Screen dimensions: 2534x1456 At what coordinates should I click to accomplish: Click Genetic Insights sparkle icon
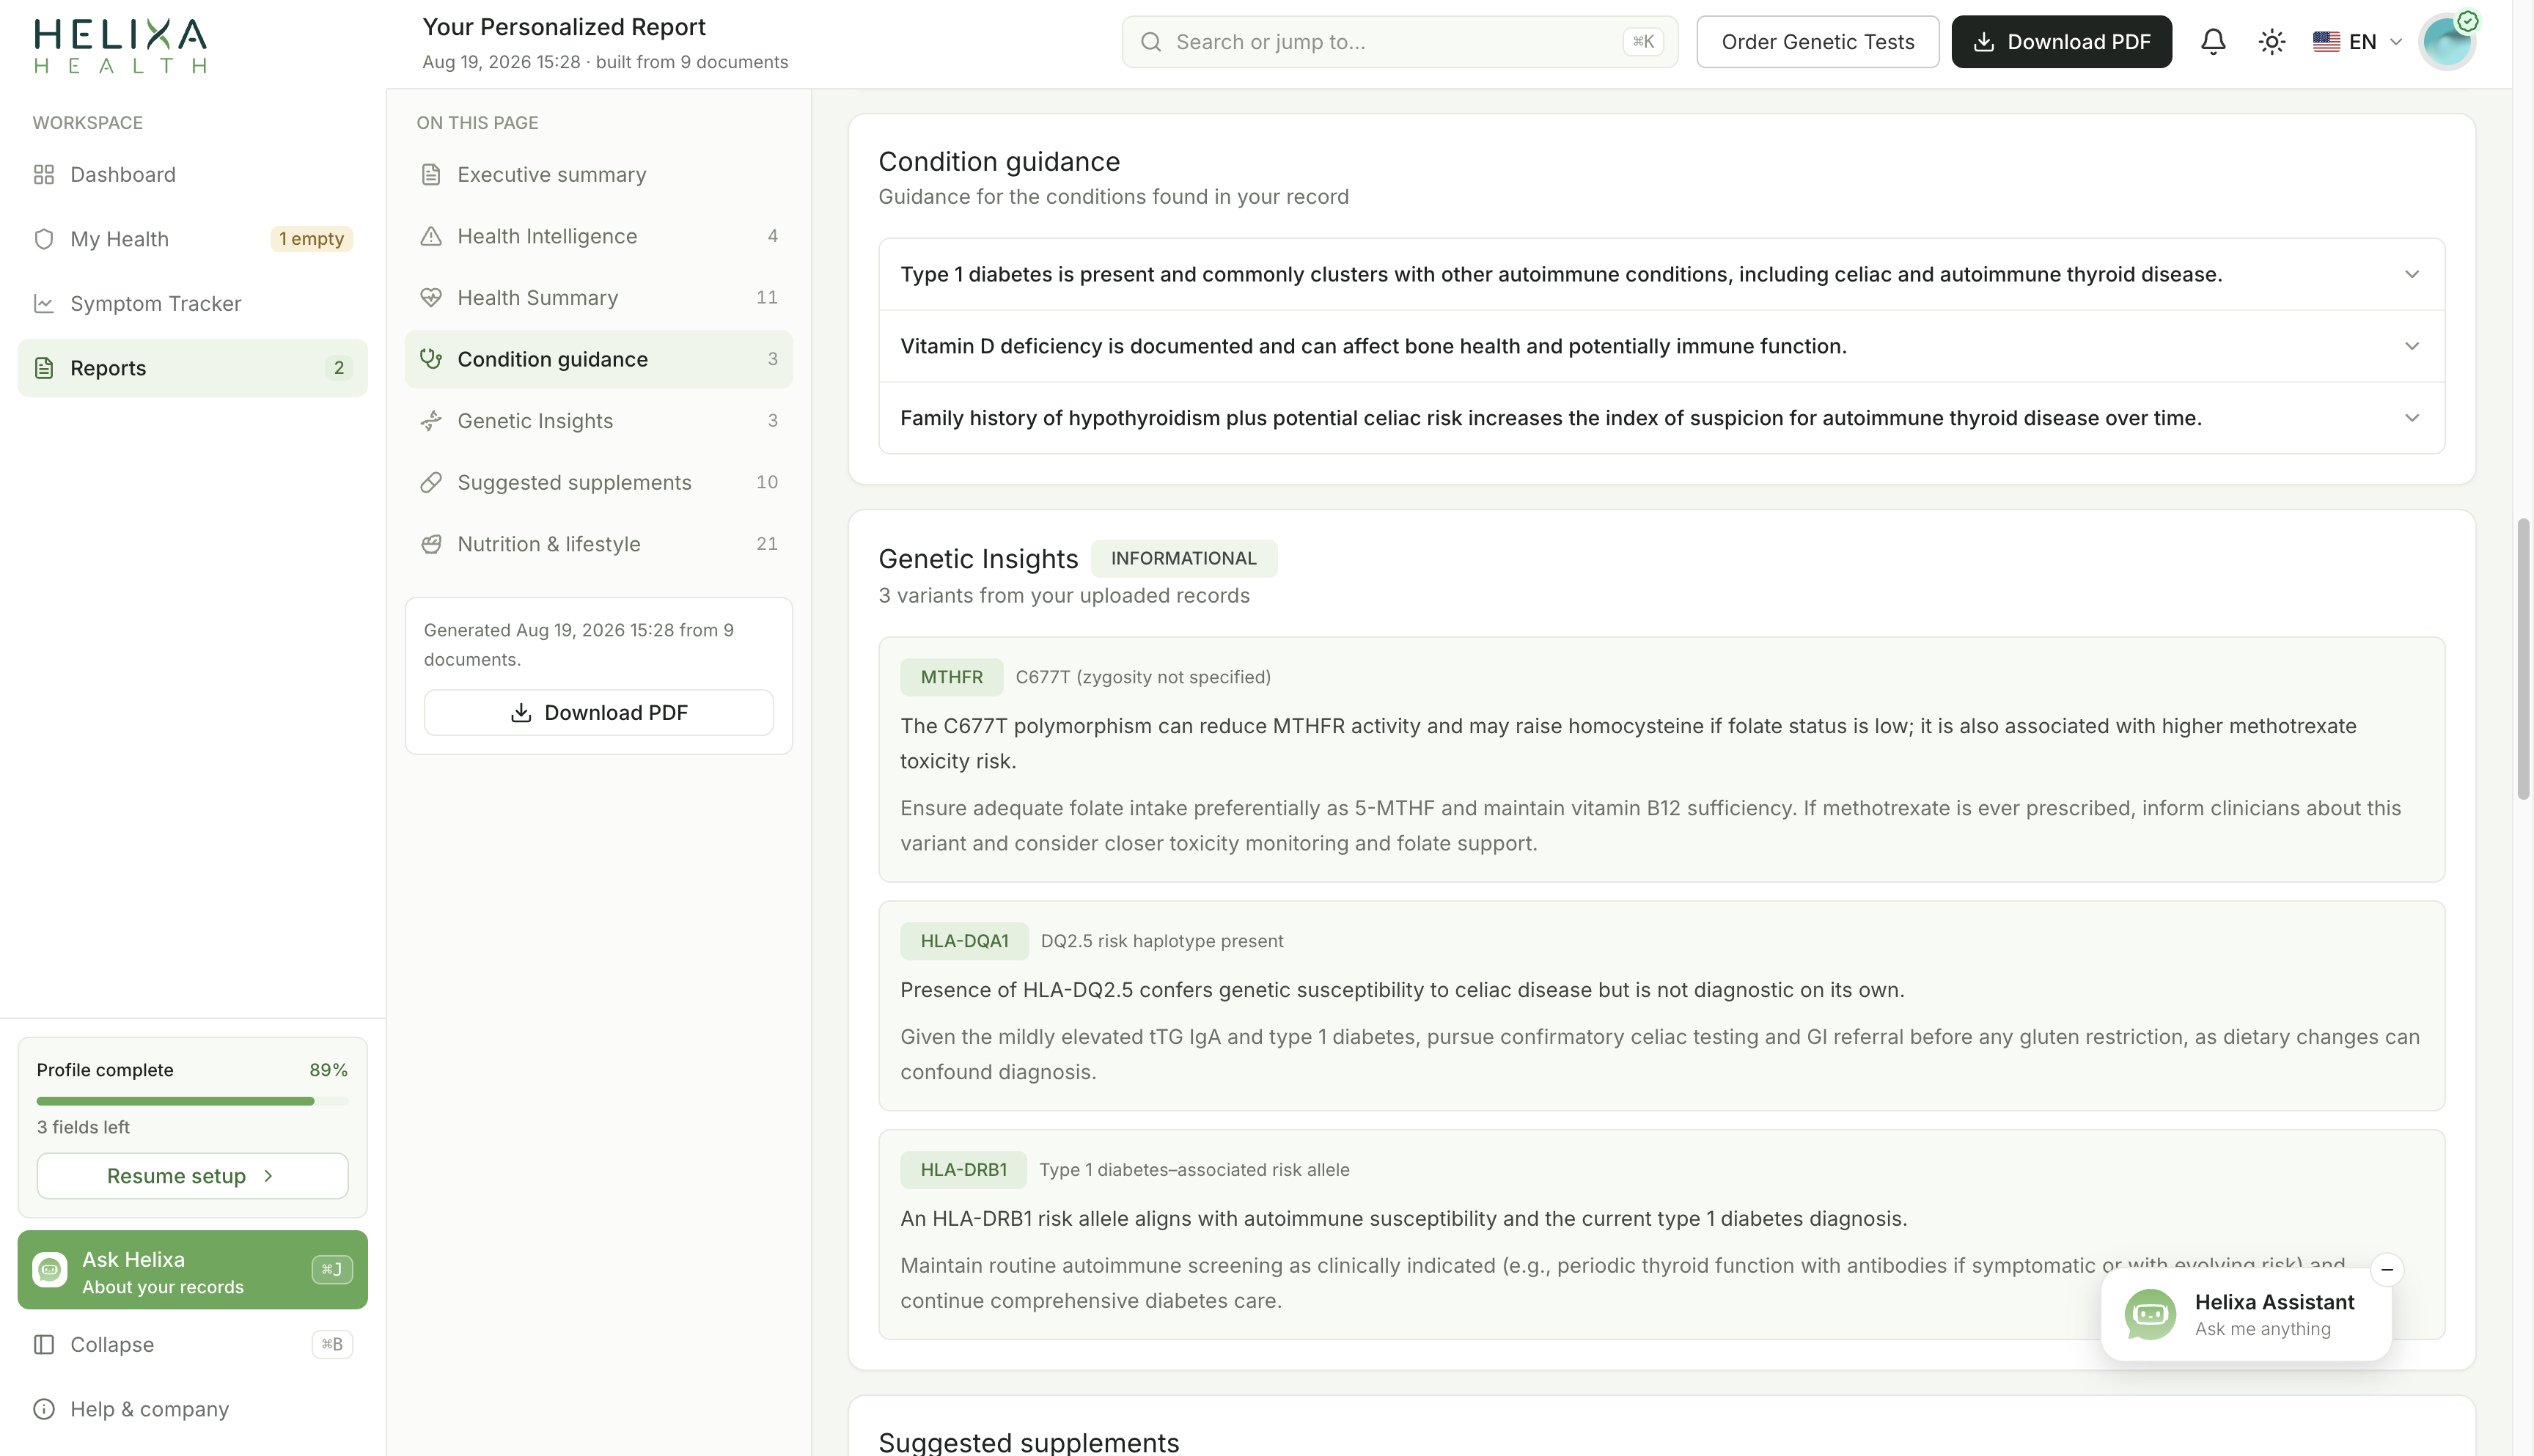coord(431,421)
